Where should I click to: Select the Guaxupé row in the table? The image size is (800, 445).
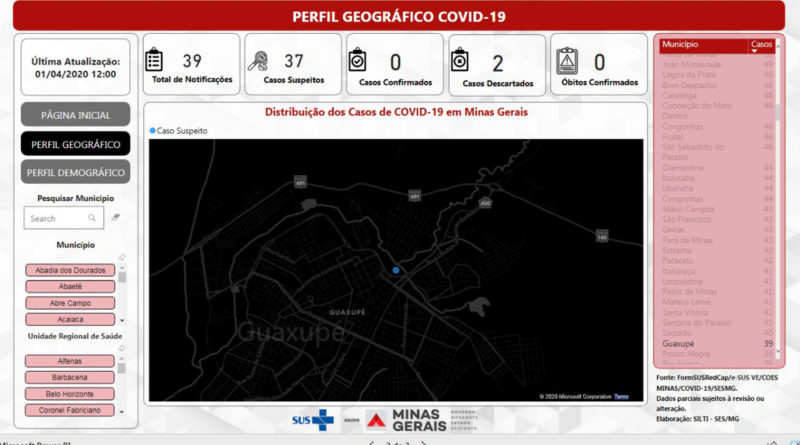(x=717, y=343)
